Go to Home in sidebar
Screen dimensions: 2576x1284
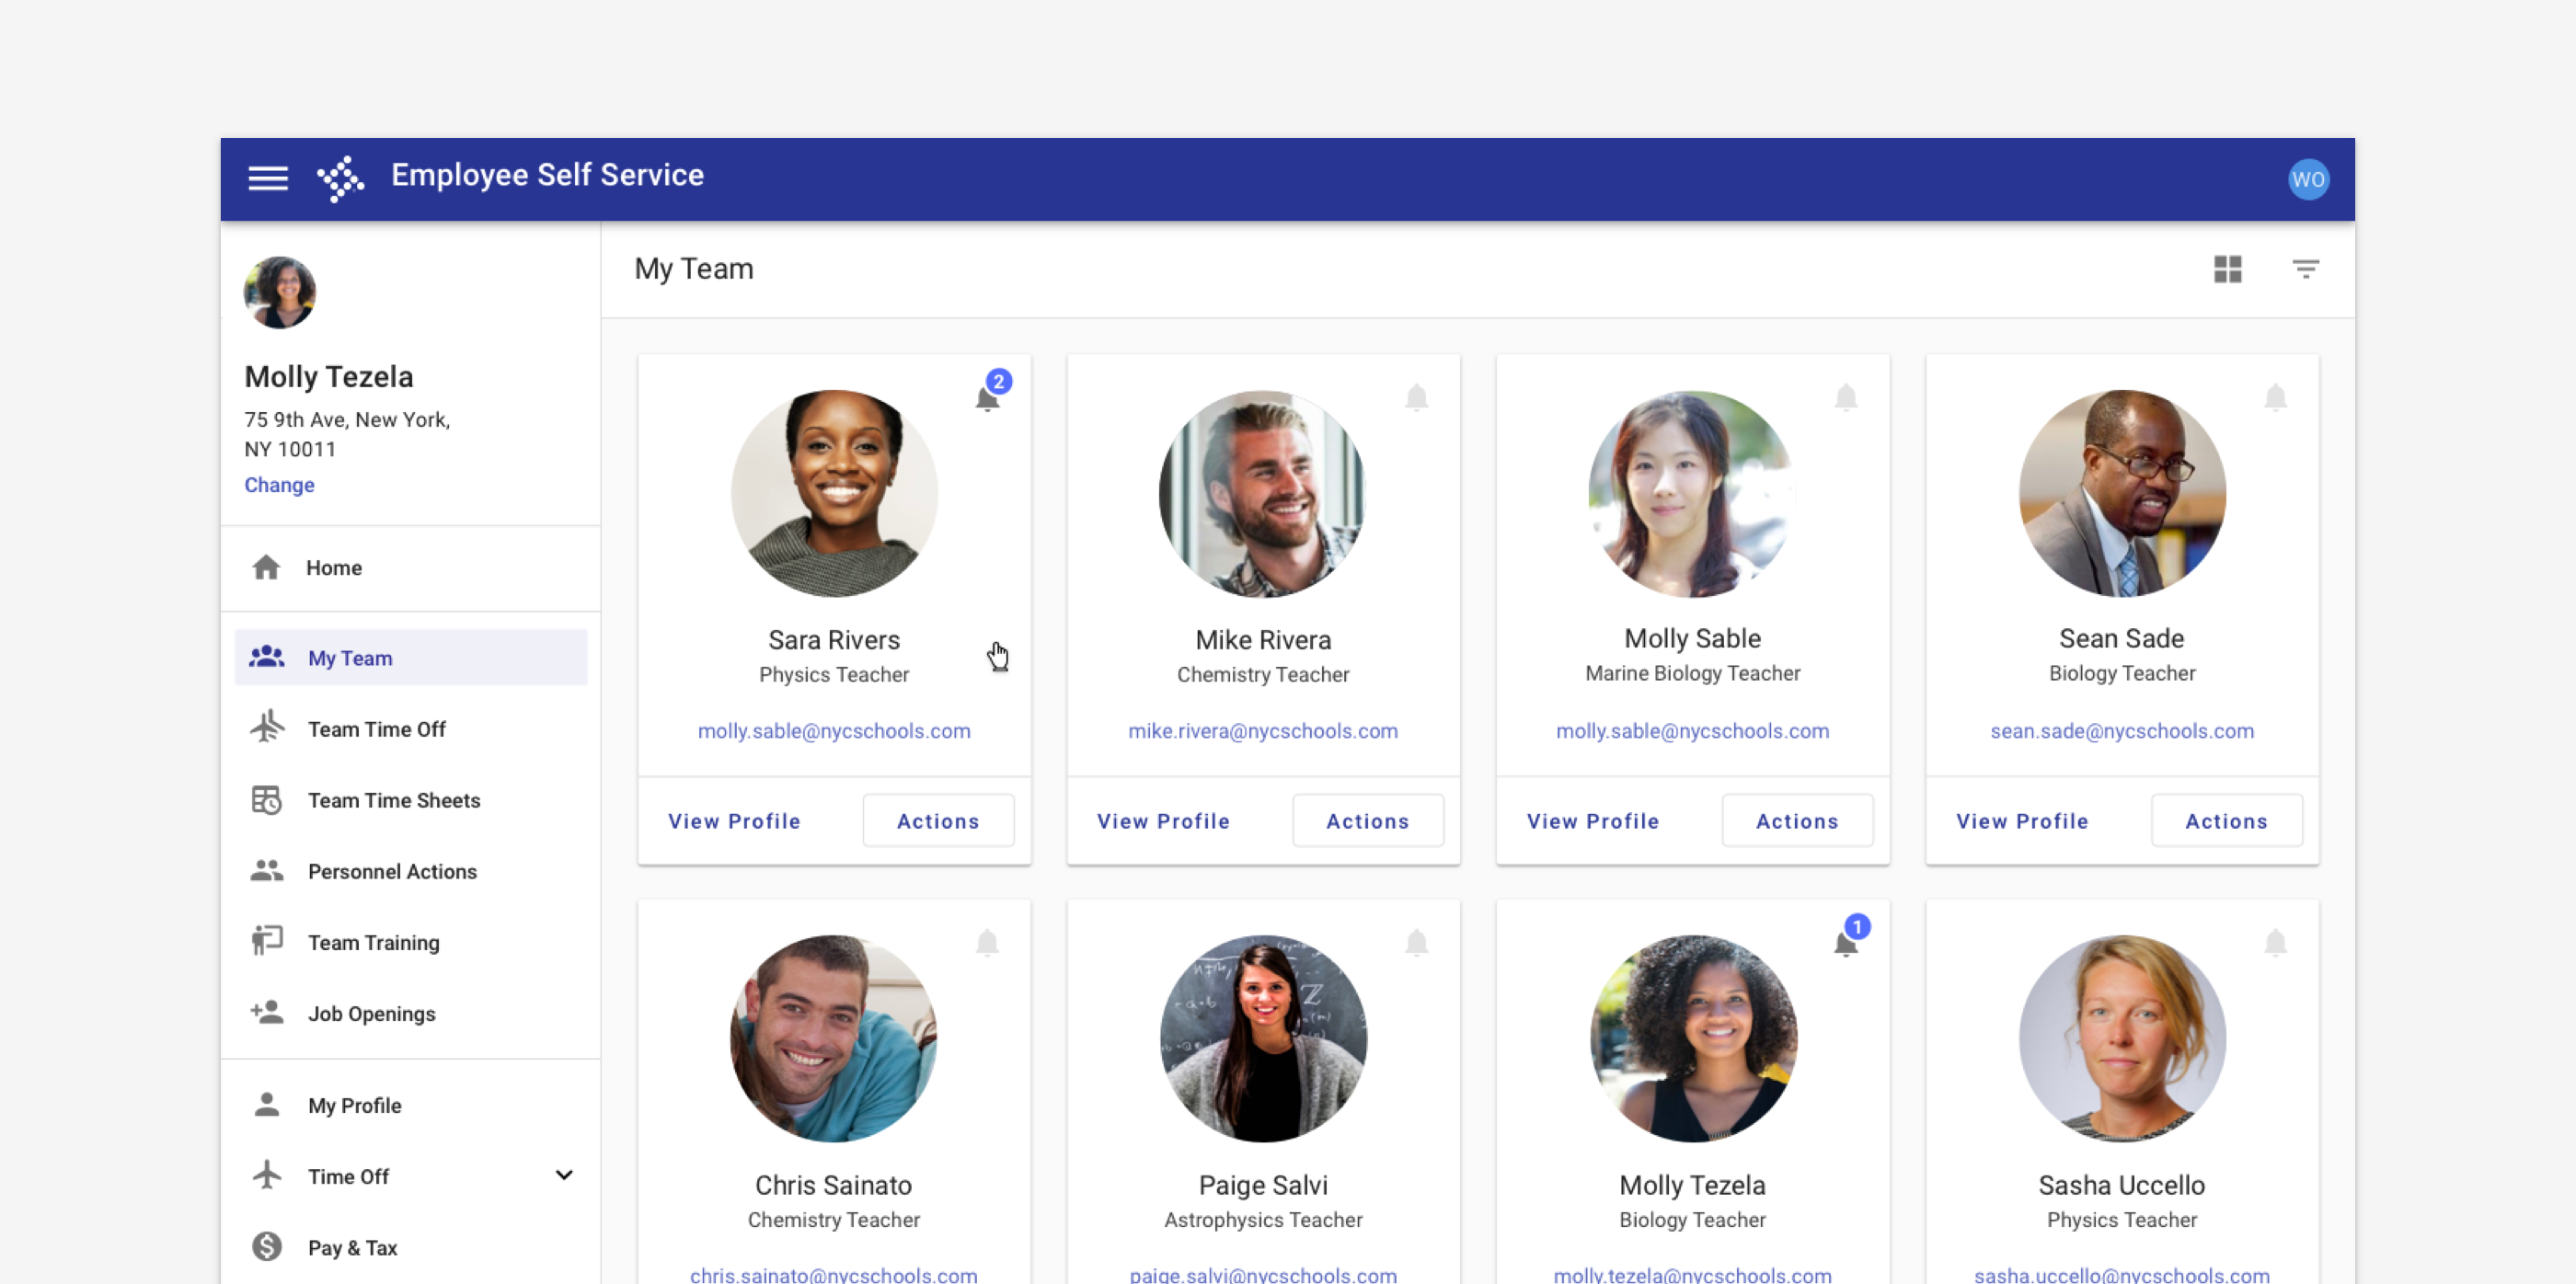click(x=411, y=567)
